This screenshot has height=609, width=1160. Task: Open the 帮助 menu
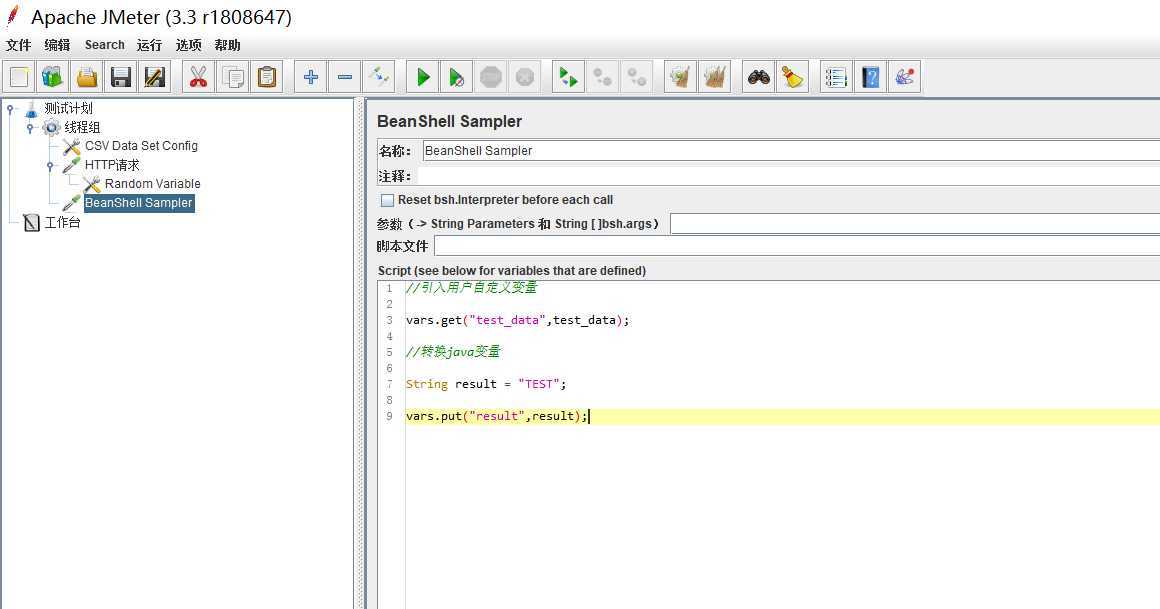coord(228,45)
